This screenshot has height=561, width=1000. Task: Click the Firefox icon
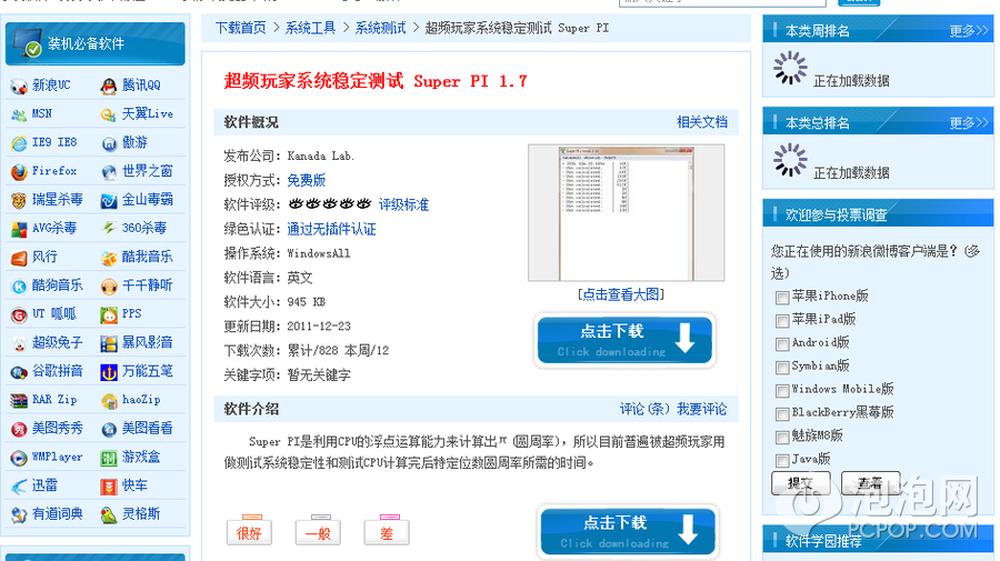pos(19,172)
